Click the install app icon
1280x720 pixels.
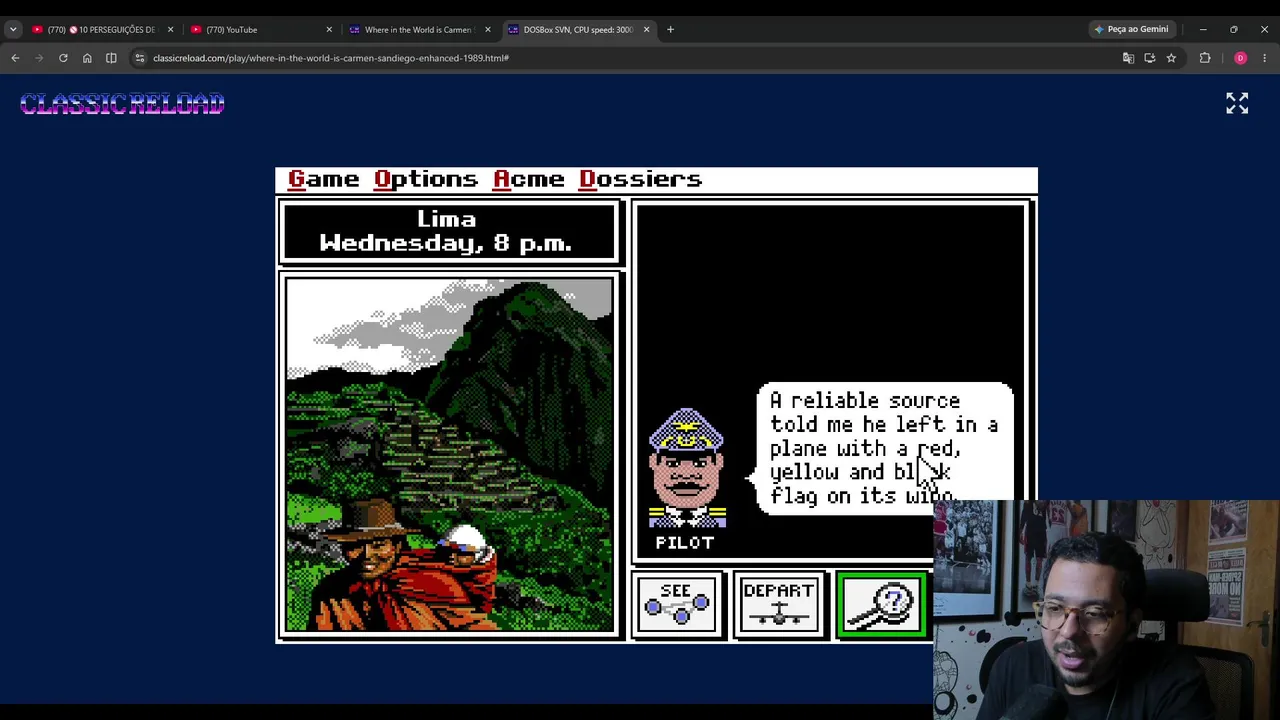tap(1149, 58)
